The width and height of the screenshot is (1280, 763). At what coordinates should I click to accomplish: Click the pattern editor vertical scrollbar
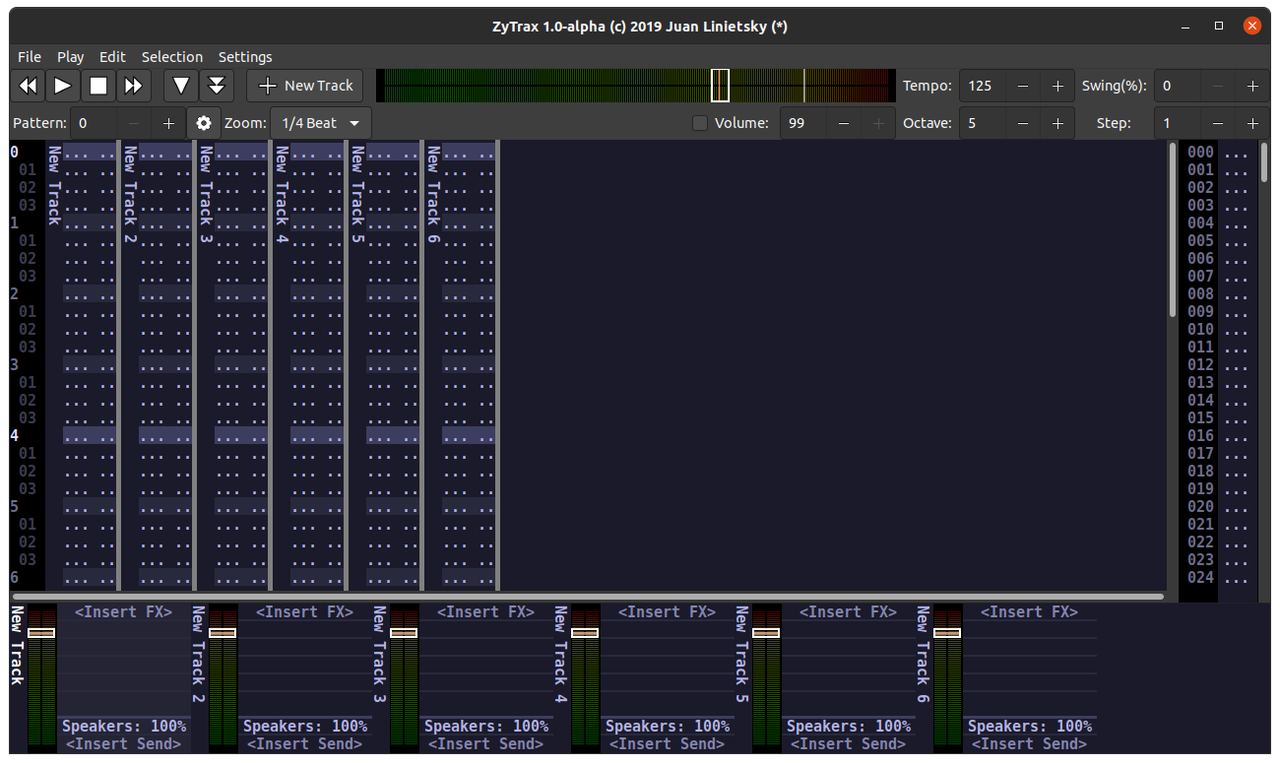coord(1172,230)
